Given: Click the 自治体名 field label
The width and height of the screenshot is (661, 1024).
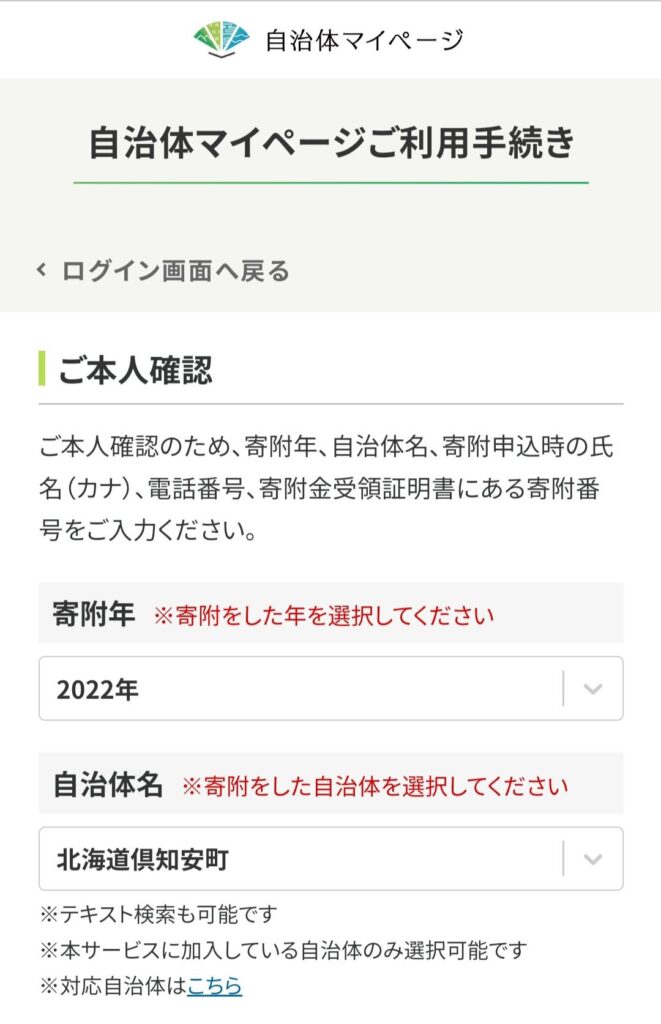Looking at the screenshot, I should [x=107, y=785].
